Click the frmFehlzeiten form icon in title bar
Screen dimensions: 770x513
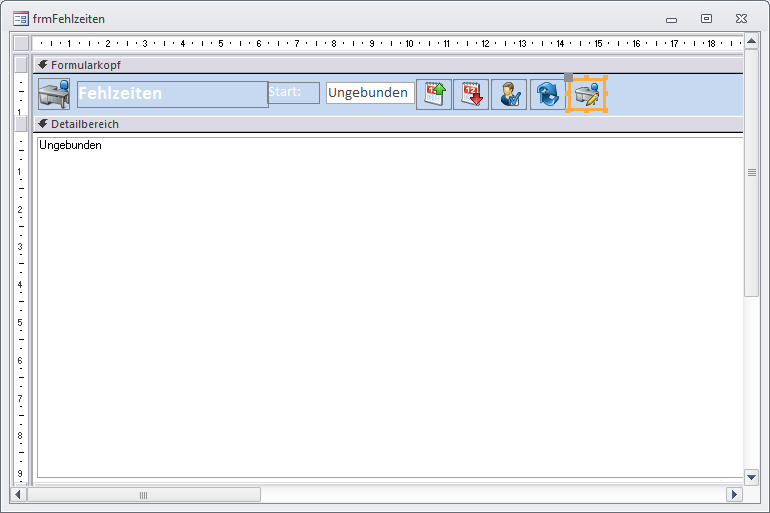pyautogui.click(x=20, y=19)
